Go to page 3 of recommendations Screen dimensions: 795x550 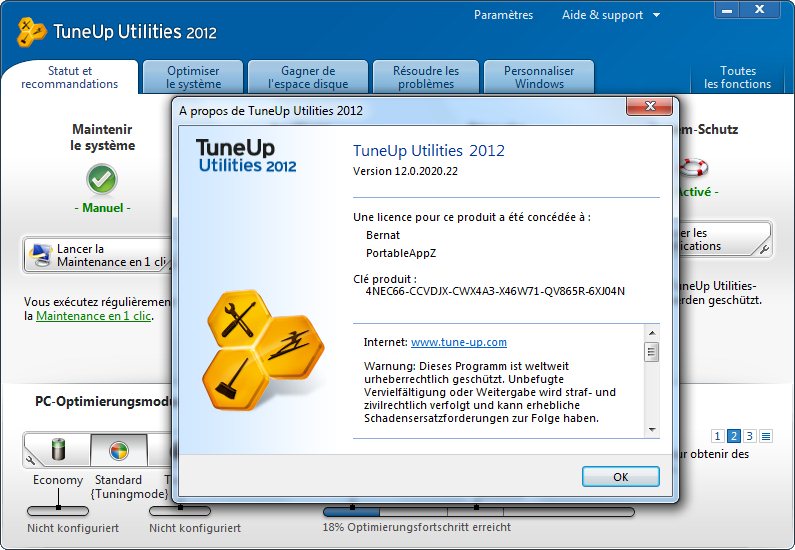click(749, 436)
